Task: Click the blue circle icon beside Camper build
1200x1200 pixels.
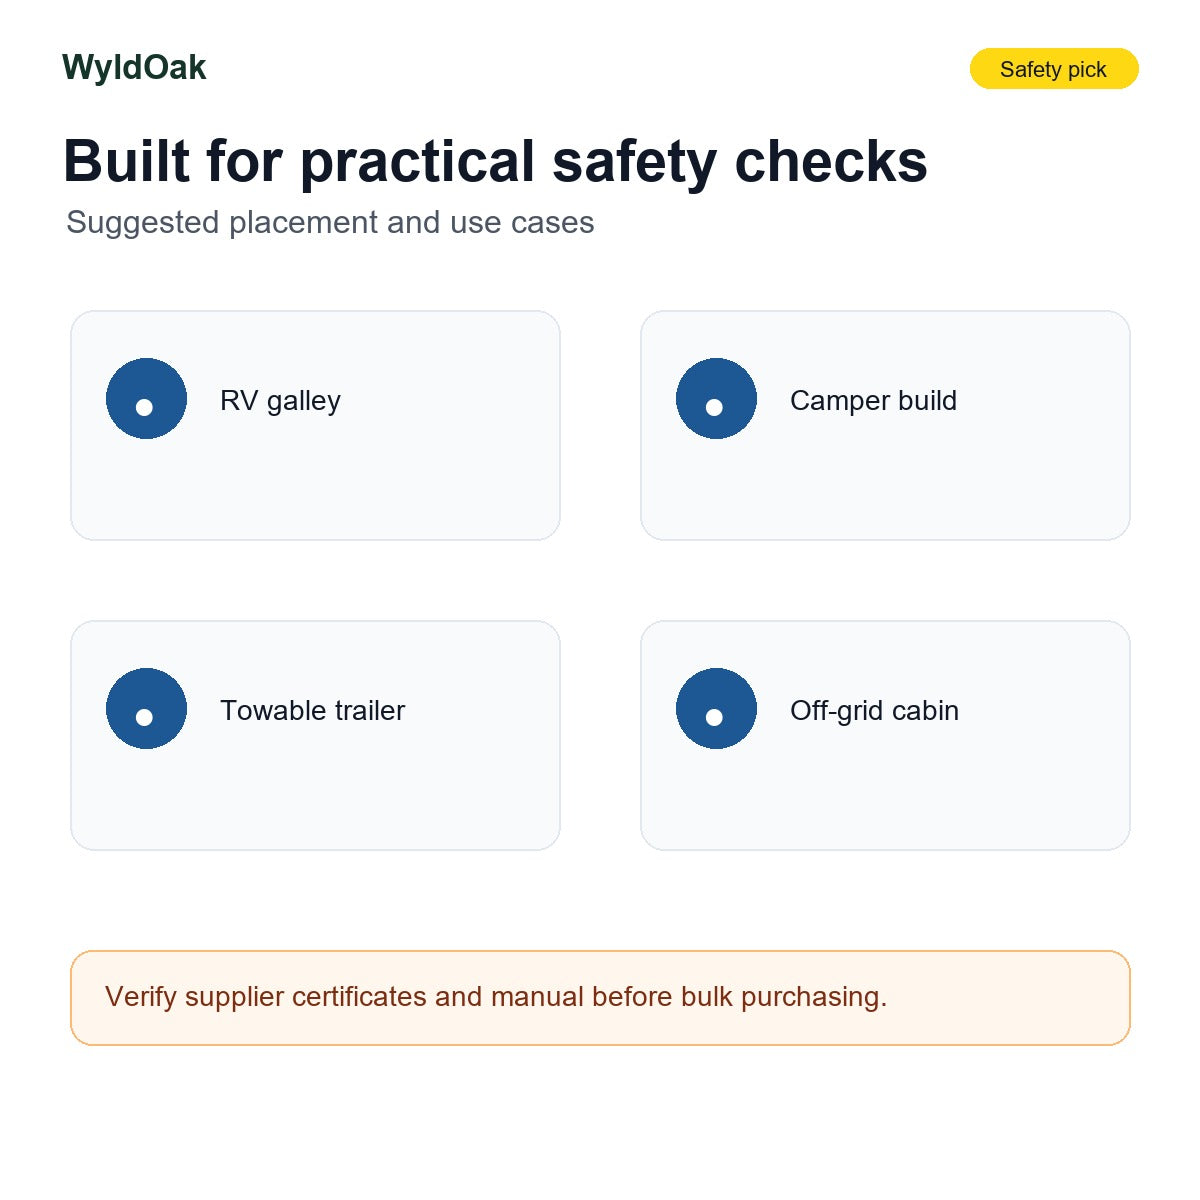Action: [x=716, y=398]
